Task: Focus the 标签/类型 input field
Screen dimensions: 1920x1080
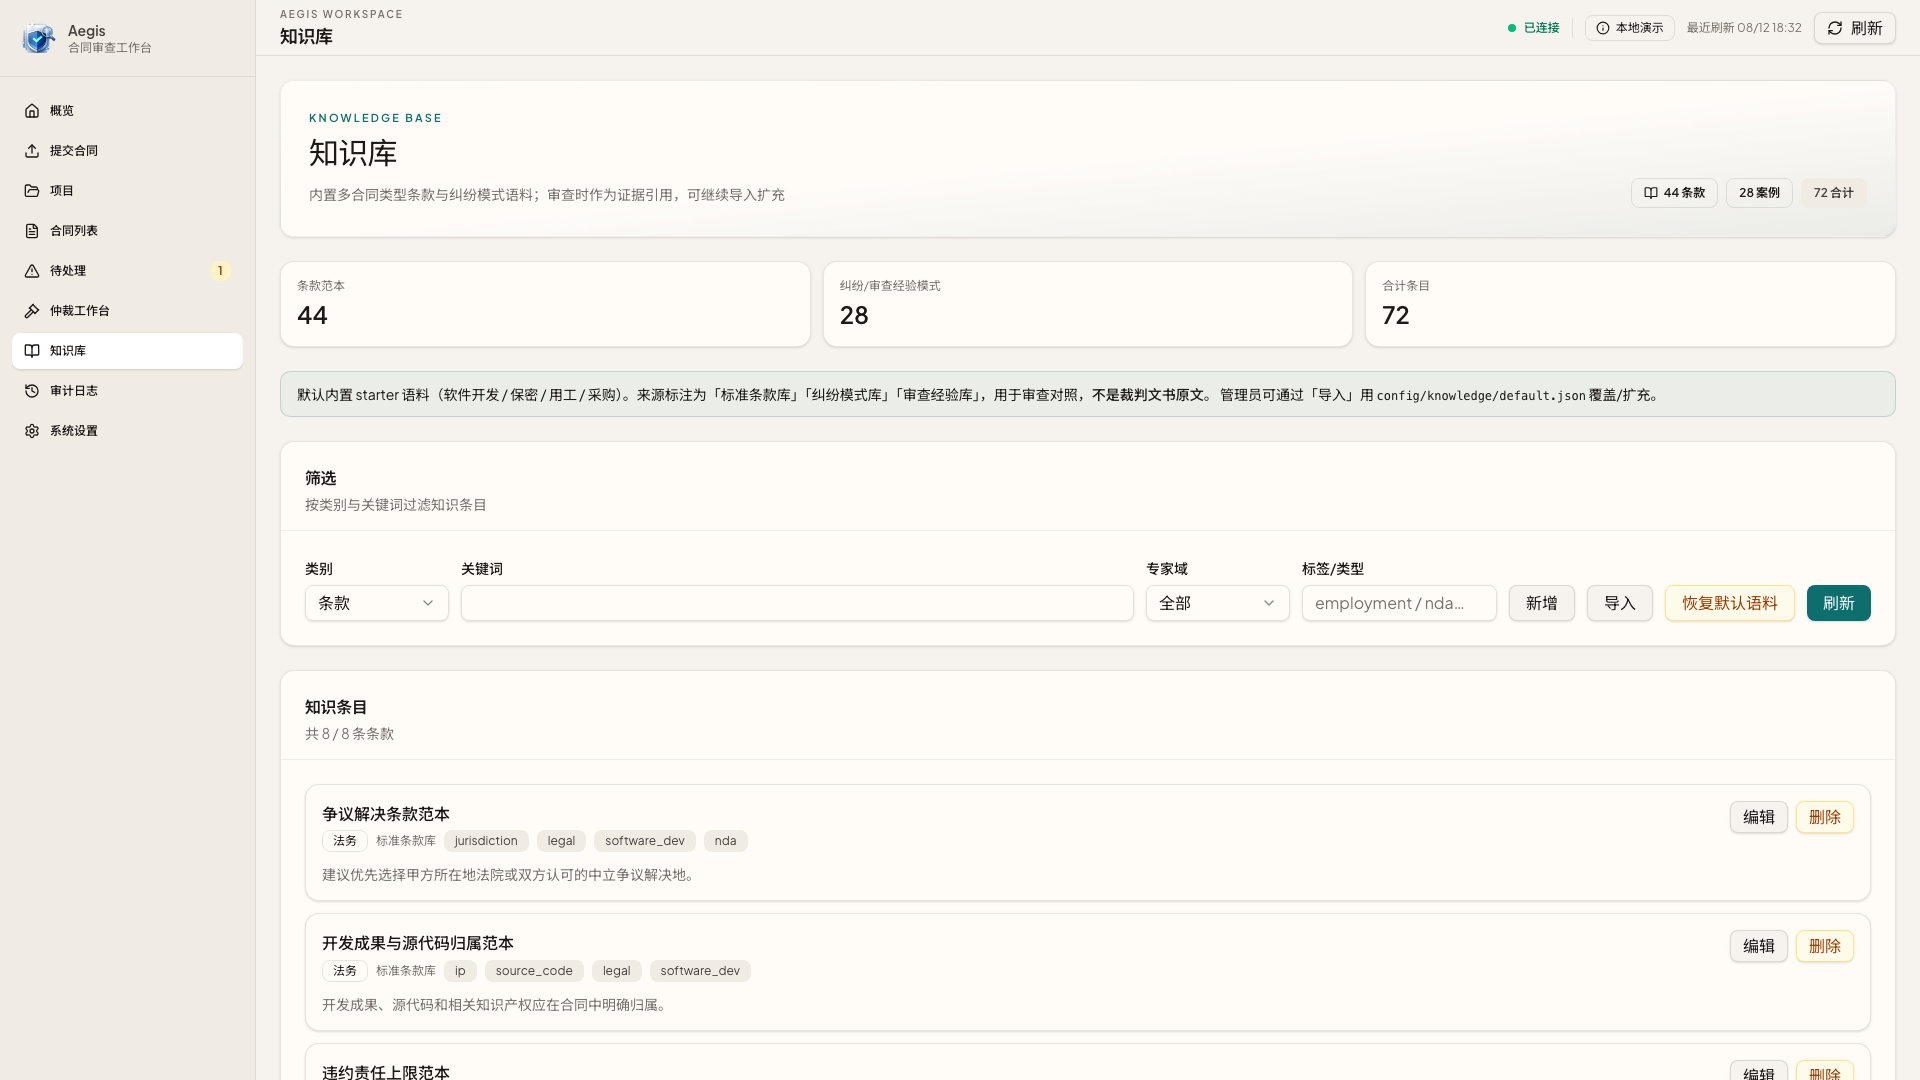Action: click(x=1399, y=603)
